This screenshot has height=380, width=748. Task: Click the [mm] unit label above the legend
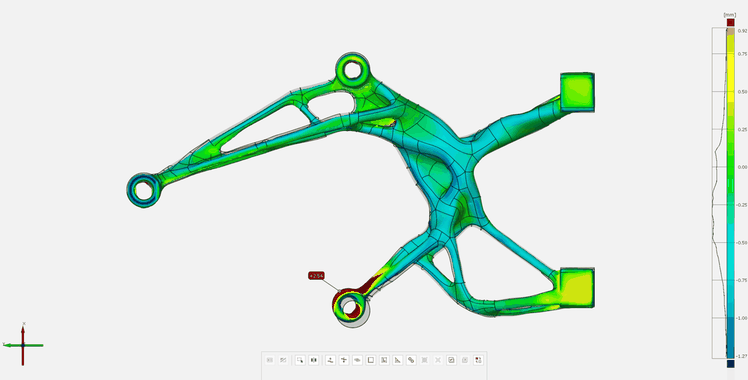click(x=730, y=15)
